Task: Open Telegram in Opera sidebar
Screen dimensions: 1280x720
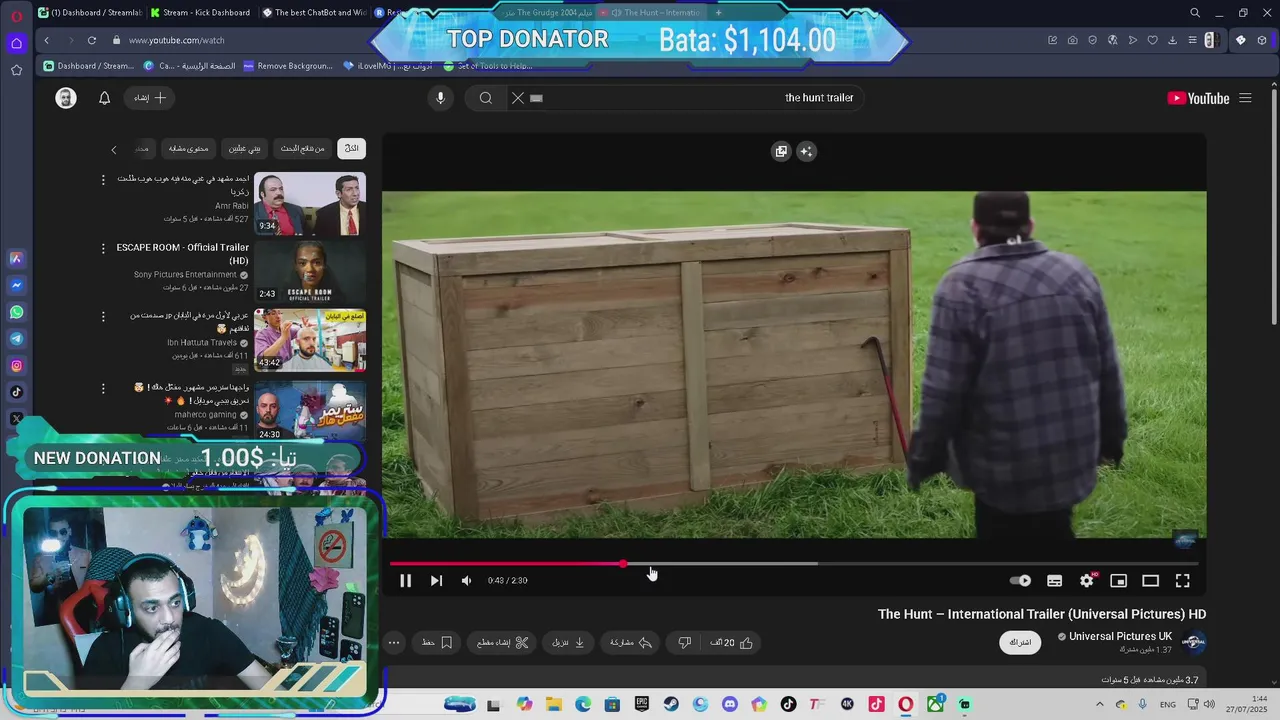Action: (x=16, y=339)
